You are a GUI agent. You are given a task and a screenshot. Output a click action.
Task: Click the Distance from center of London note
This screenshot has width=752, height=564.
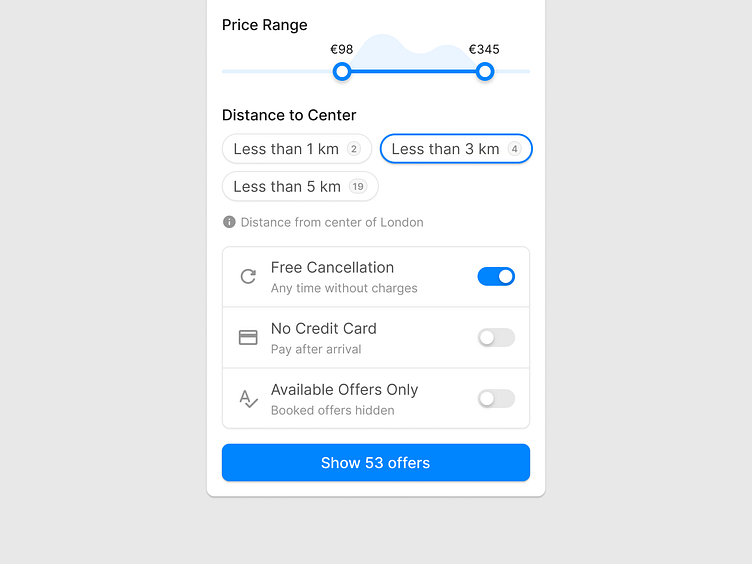(332, 223)
